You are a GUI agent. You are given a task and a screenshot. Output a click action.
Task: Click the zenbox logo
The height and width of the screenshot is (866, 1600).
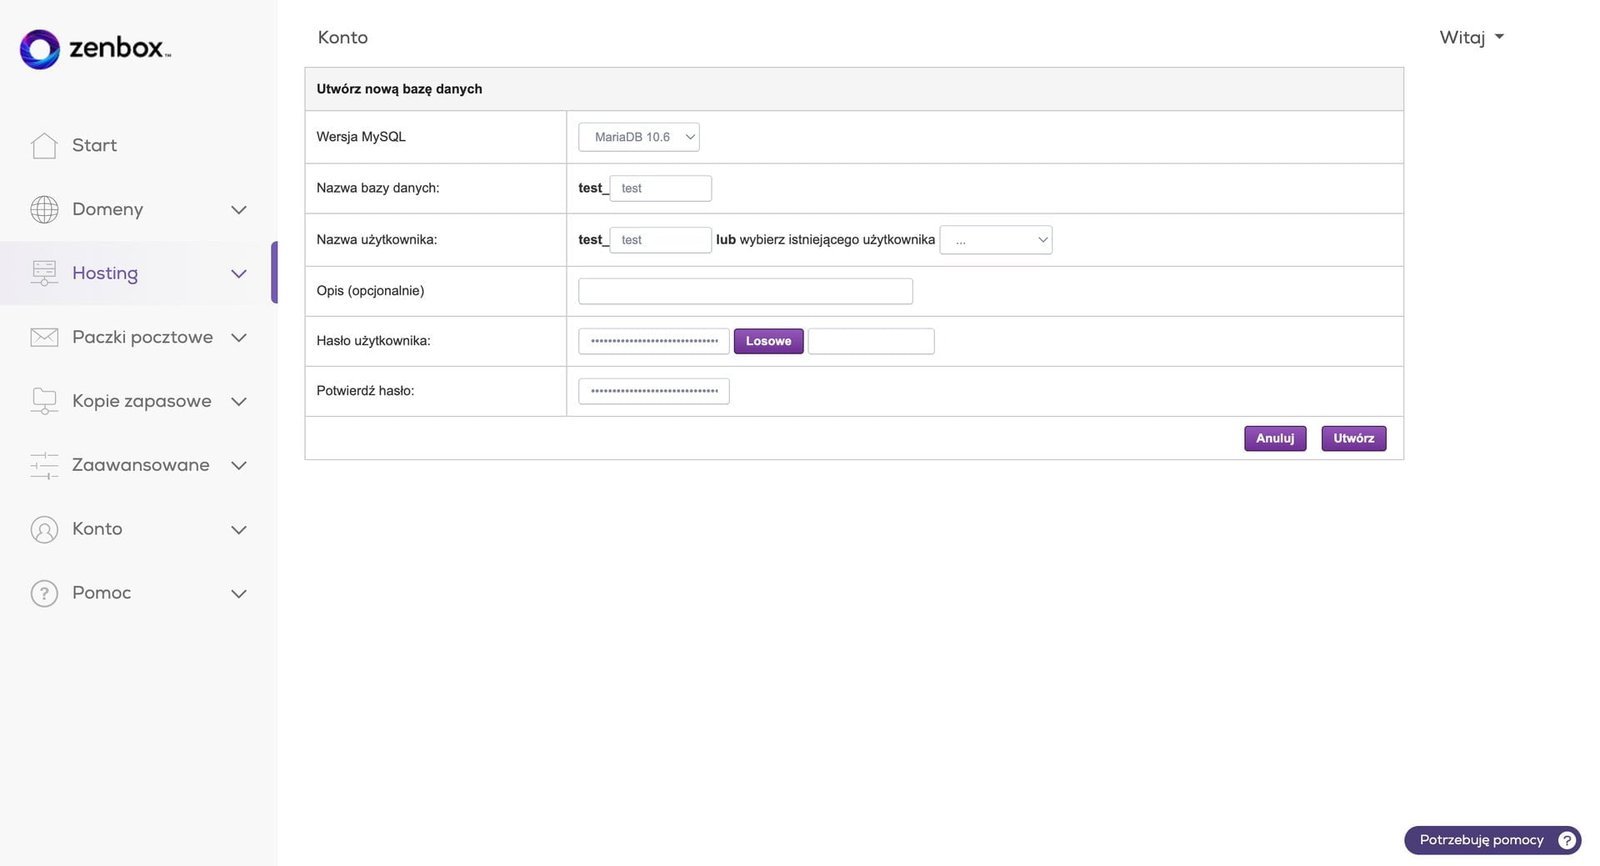(95, 48)
